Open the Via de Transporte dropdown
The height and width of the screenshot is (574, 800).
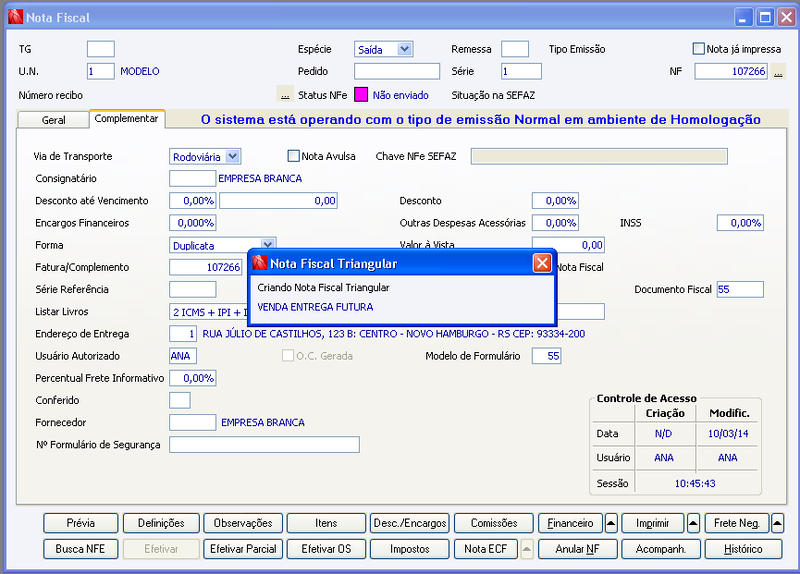click(x=233, y=156)
